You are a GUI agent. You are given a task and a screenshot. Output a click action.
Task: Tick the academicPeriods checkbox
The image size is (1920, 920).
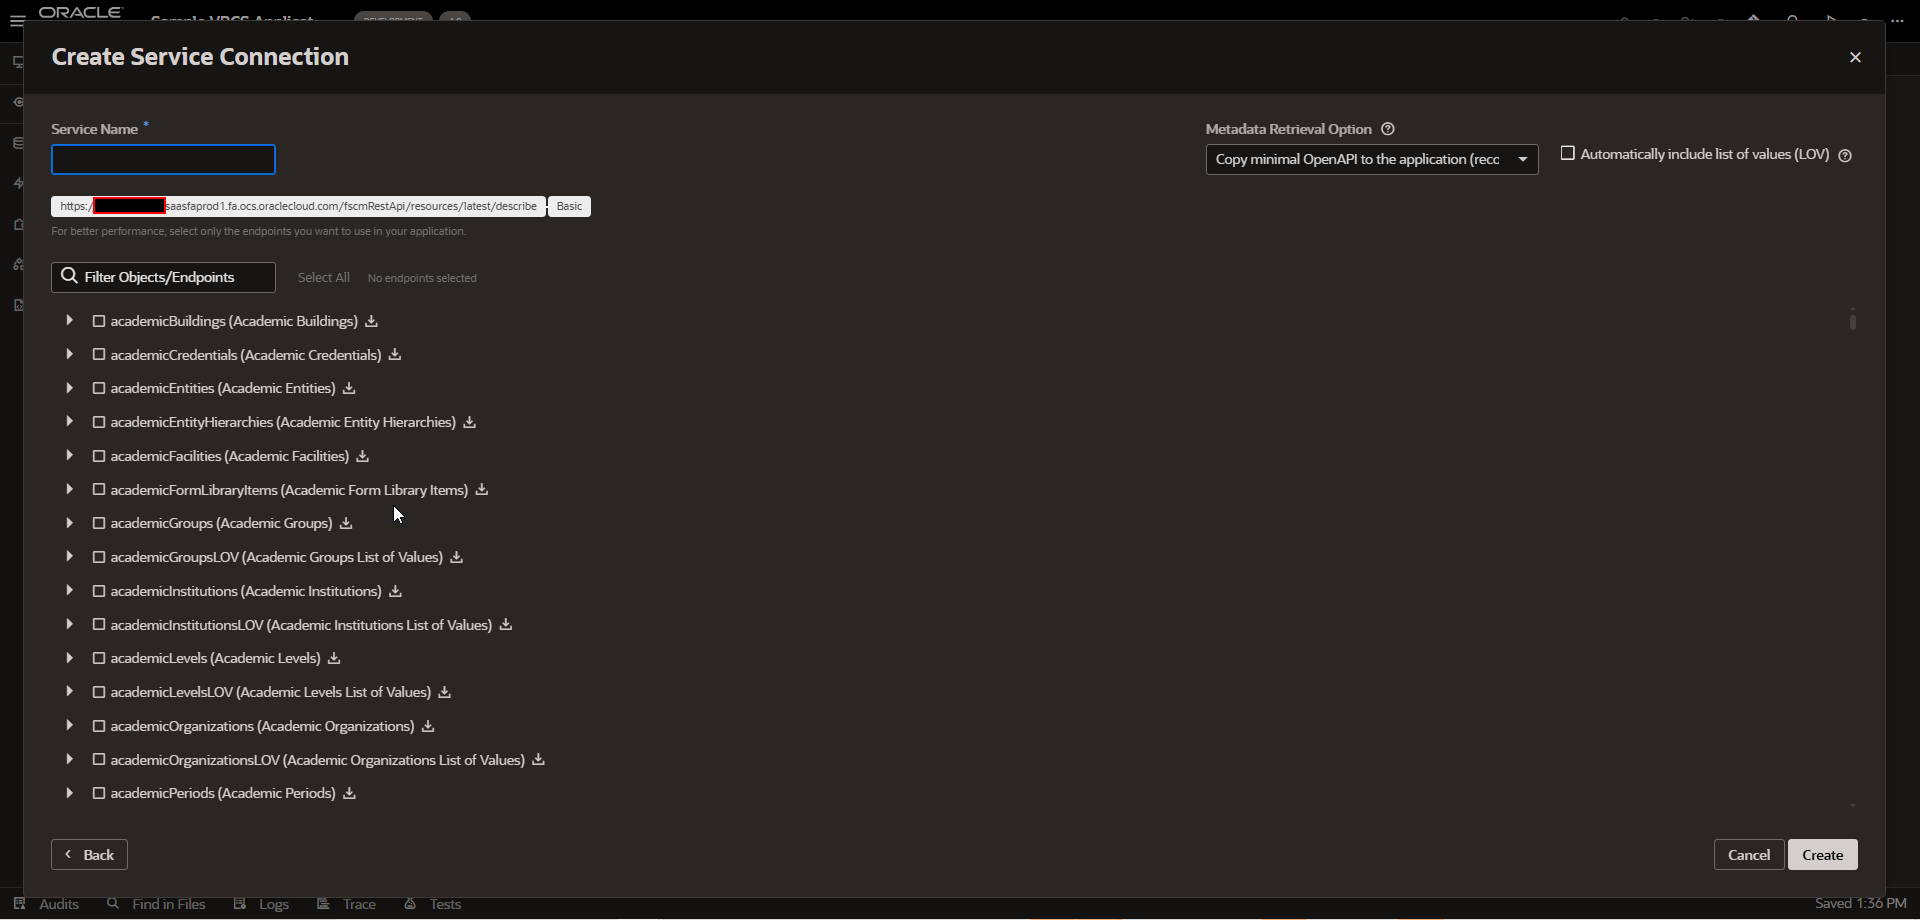(99, 793)
